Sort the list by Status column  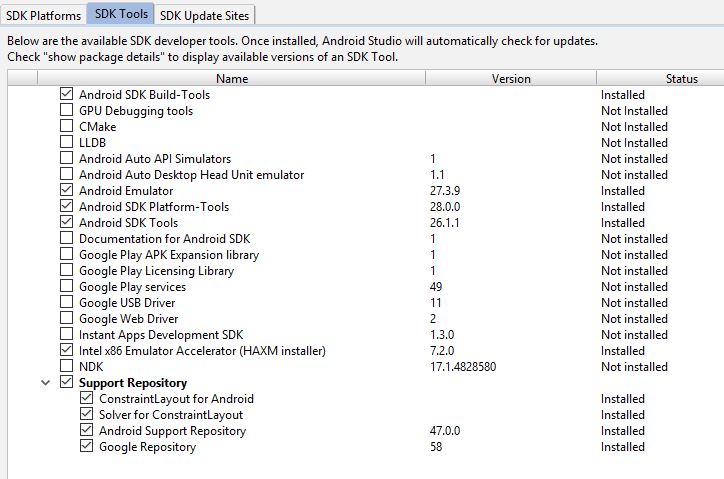coord(681,78)
